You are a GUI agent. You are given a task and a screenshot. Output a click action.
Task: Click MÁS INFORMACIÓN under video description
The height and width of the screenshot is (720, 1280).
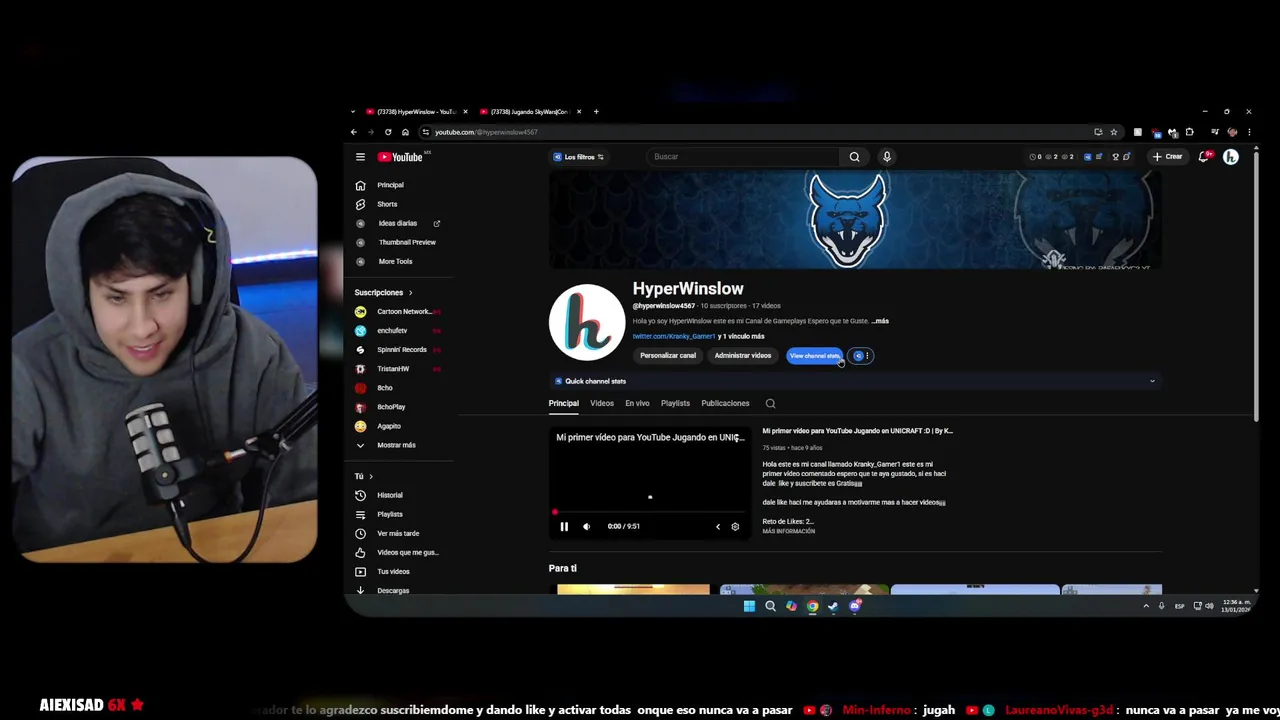(788, 531)
